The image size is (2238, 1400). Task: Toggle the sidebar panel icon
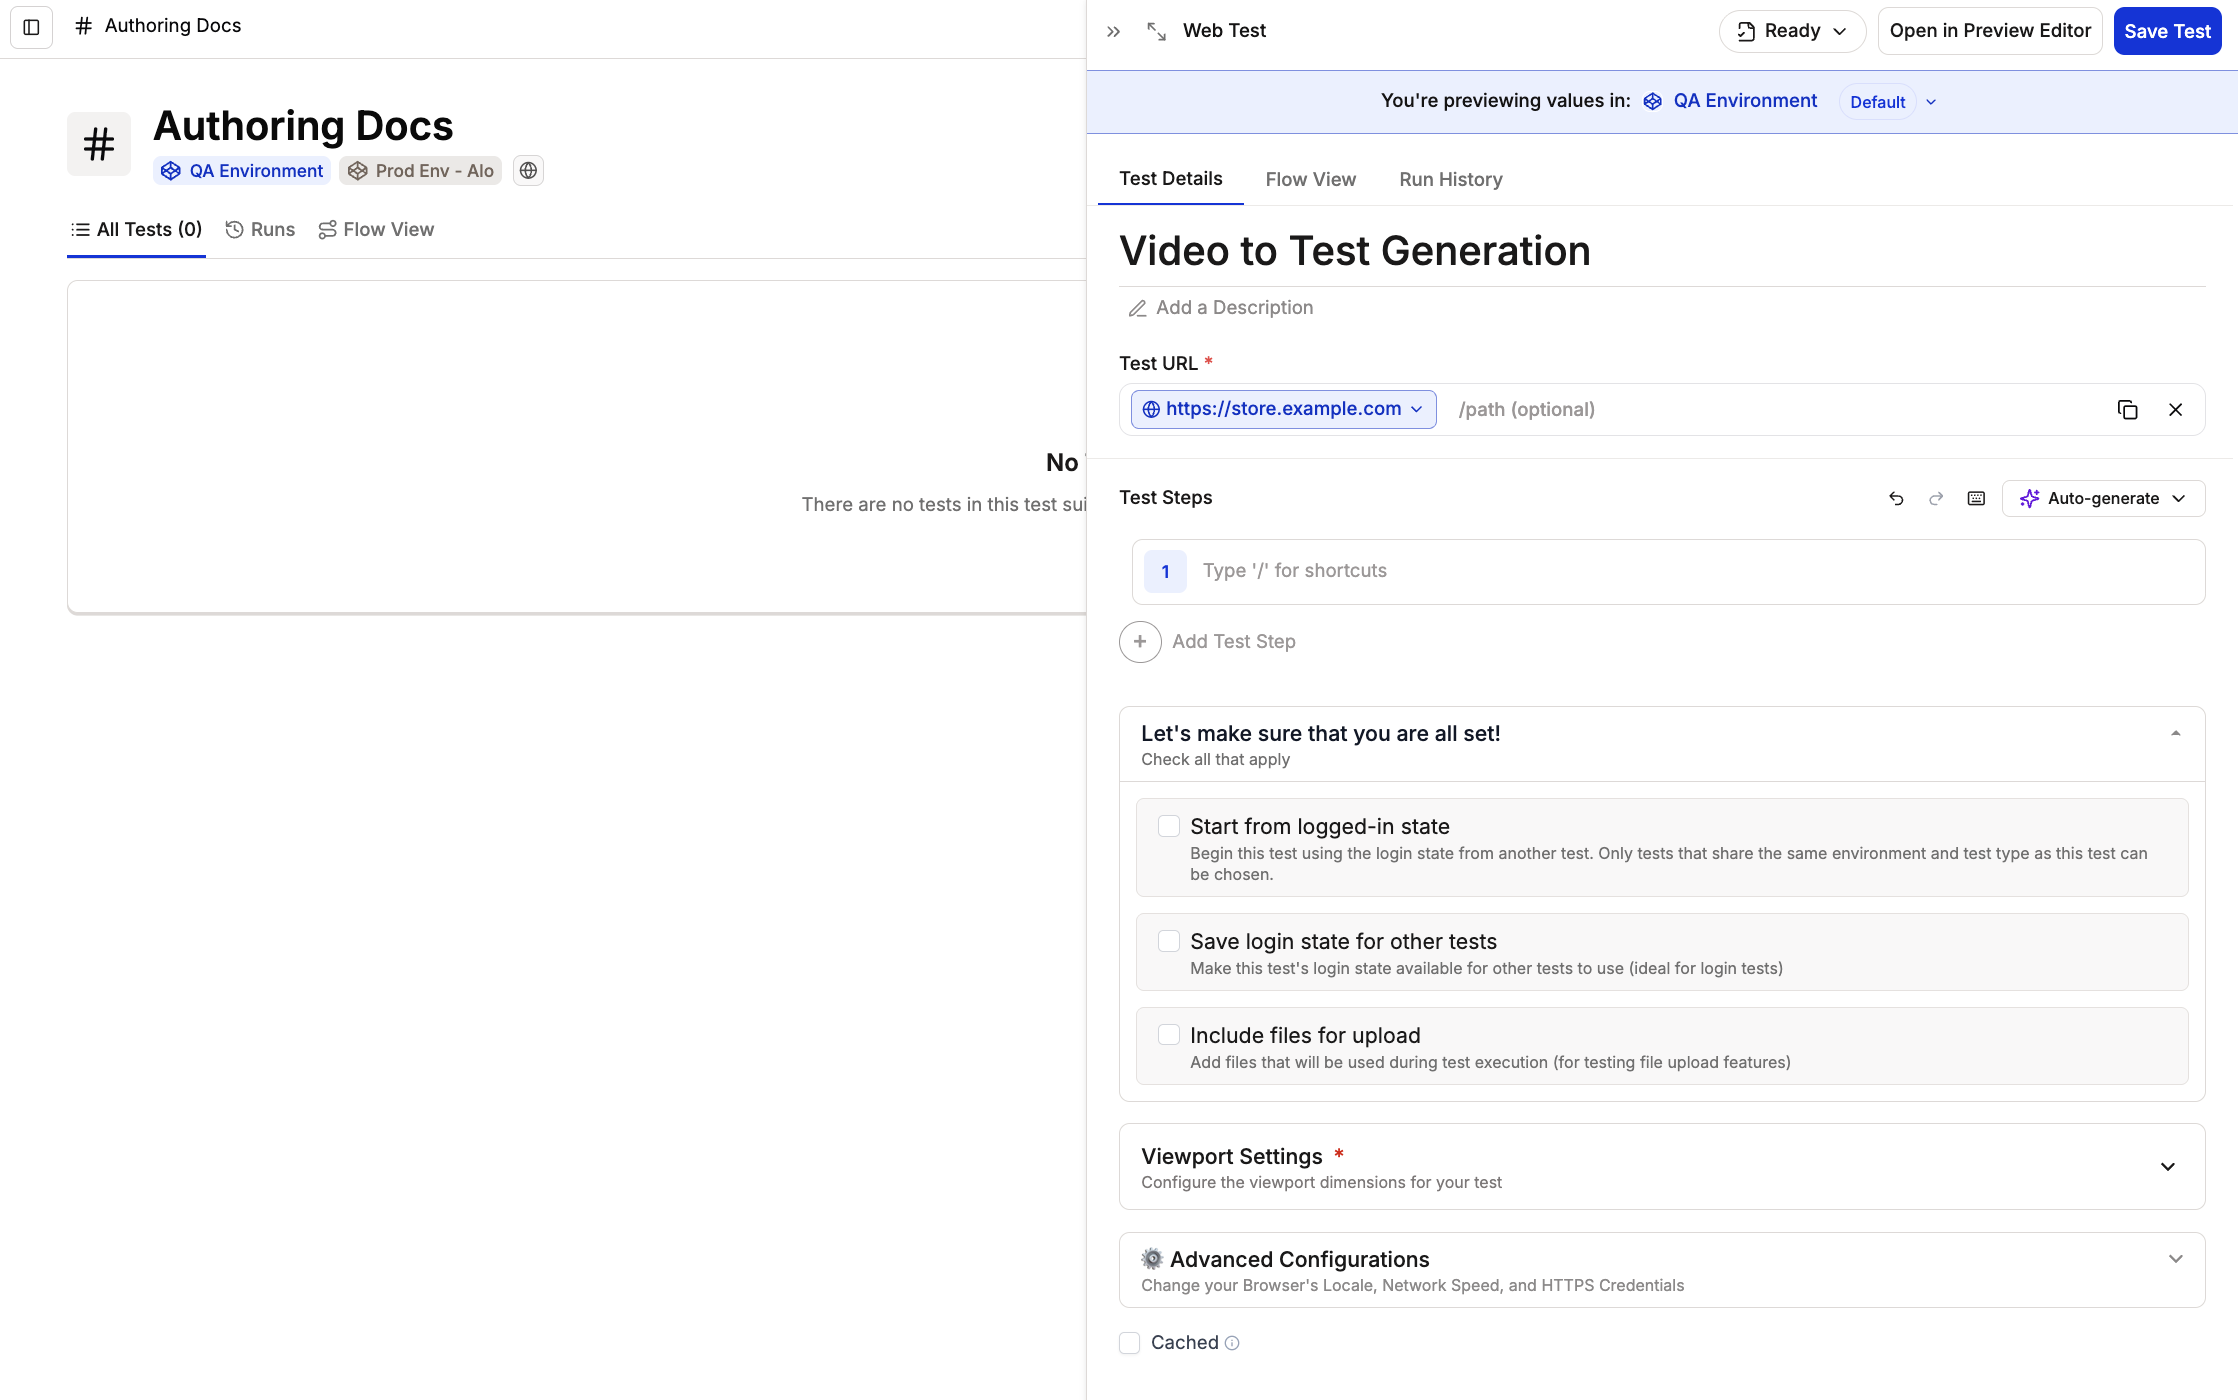pyautogui.click(x=31, y=27)
